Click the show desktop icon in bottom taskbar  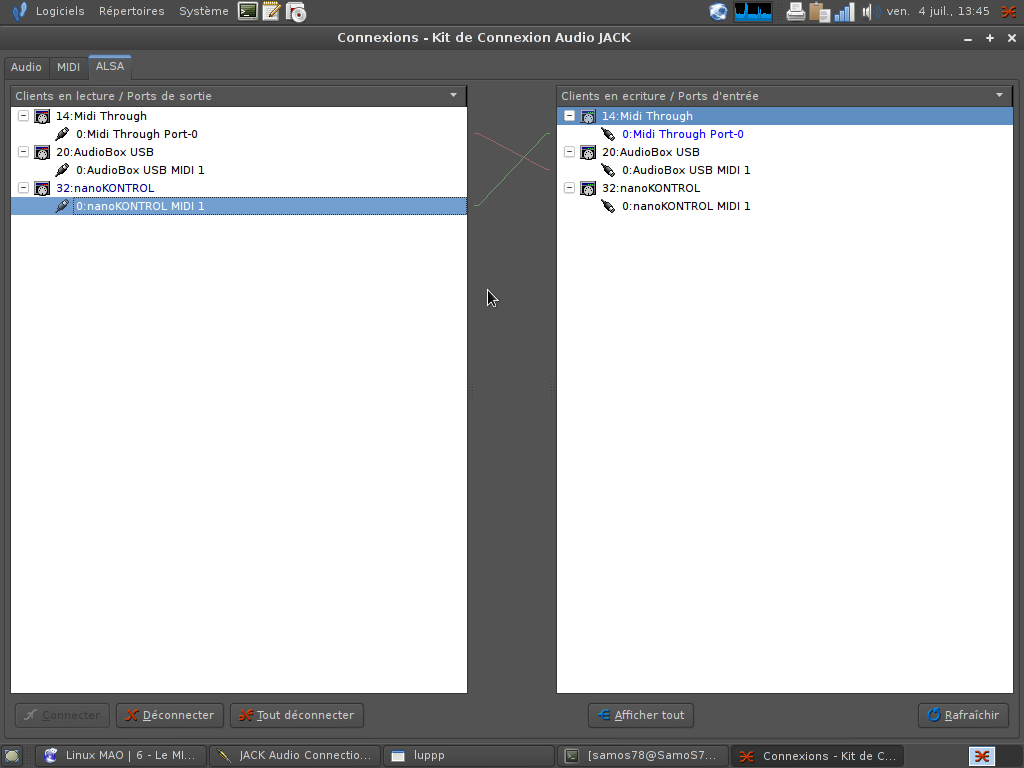point(12,756)
